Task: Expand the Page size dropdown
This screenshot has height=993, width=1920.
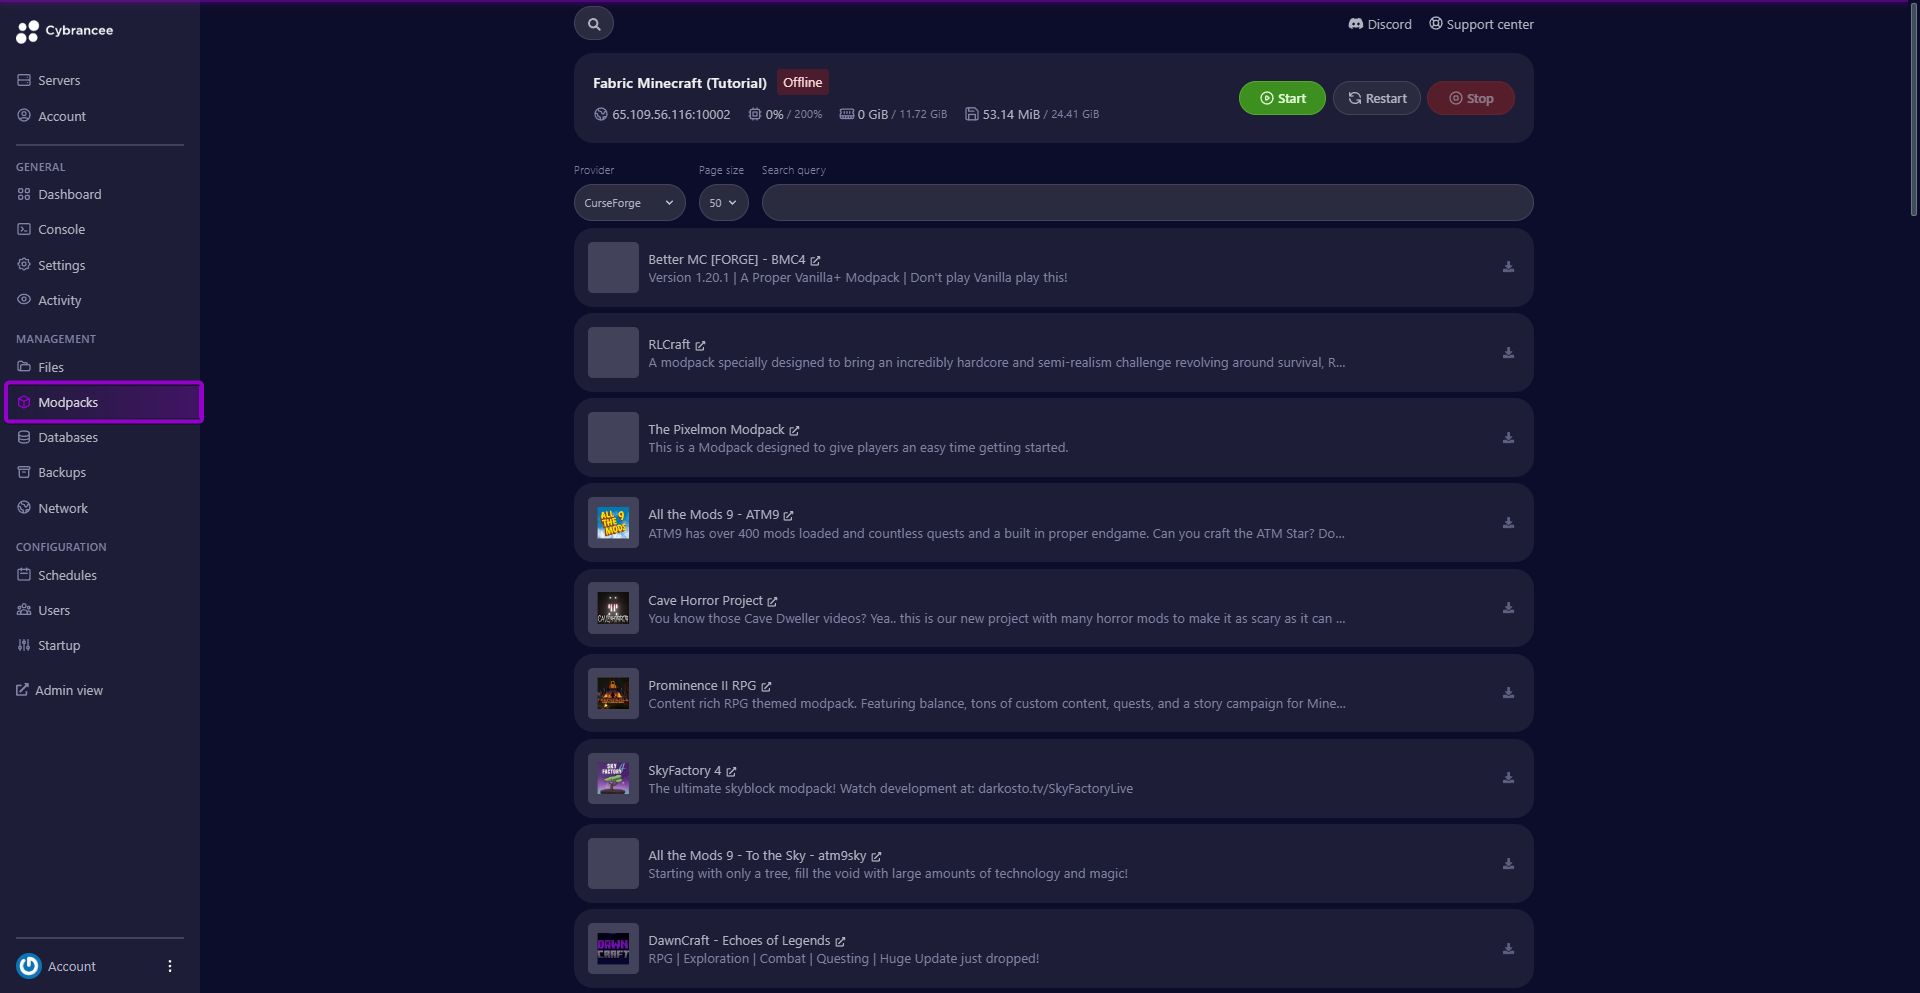Action: coord(723,203)
